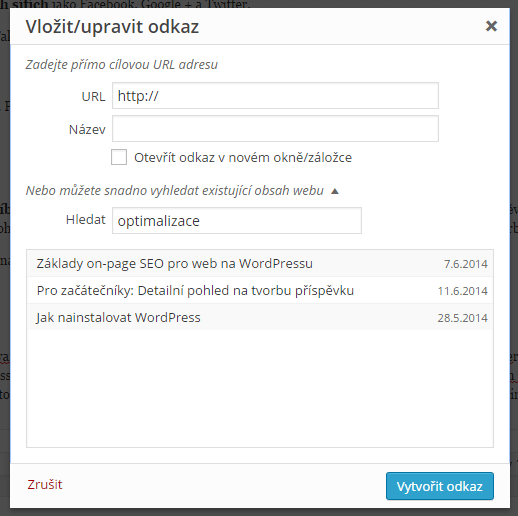
Task: Click into the empty Název text field
Action: [275, 129]
